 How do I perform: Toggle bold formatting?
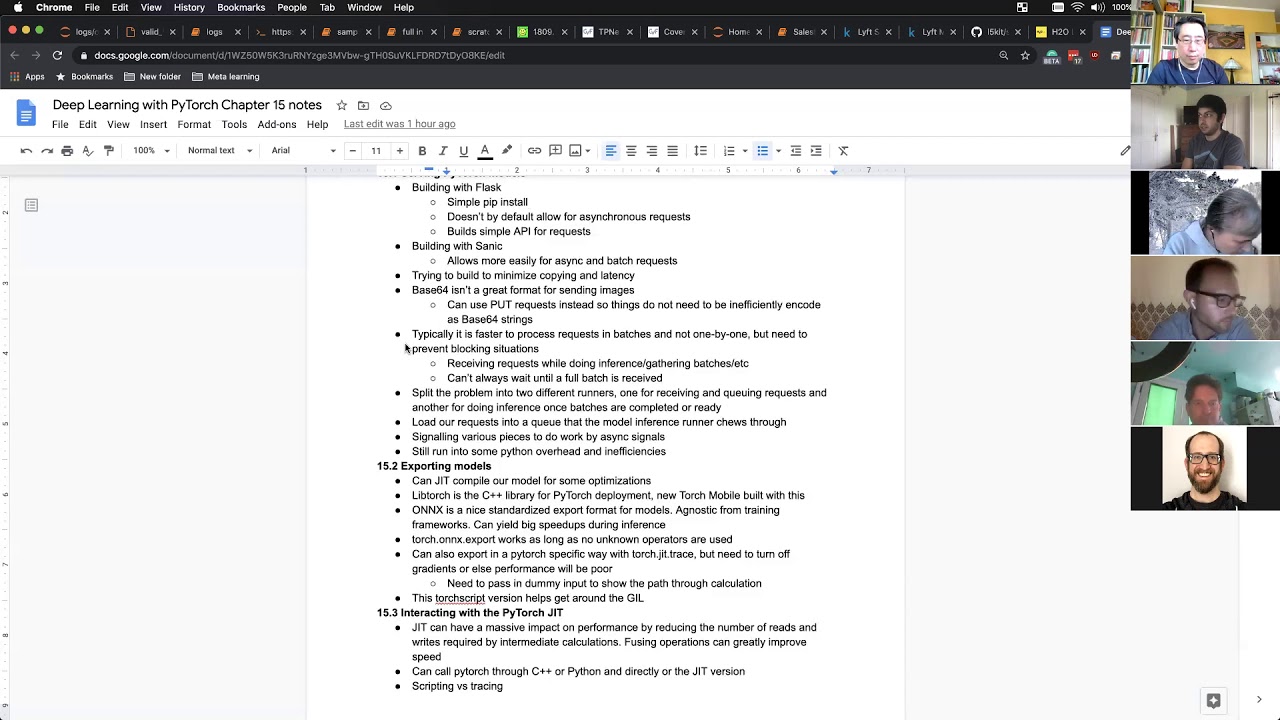(422, 151)
